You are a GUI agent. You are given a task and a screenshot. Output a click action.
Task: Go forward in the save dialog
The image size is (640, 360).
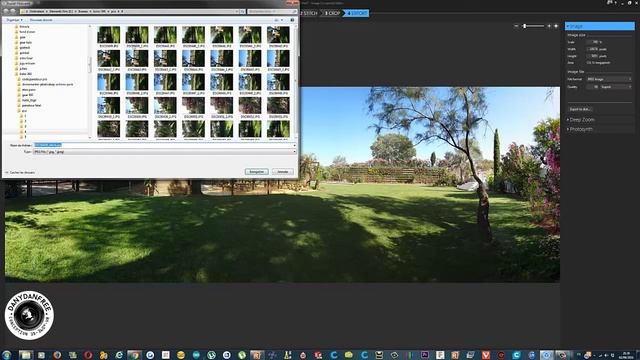(13, 11)
